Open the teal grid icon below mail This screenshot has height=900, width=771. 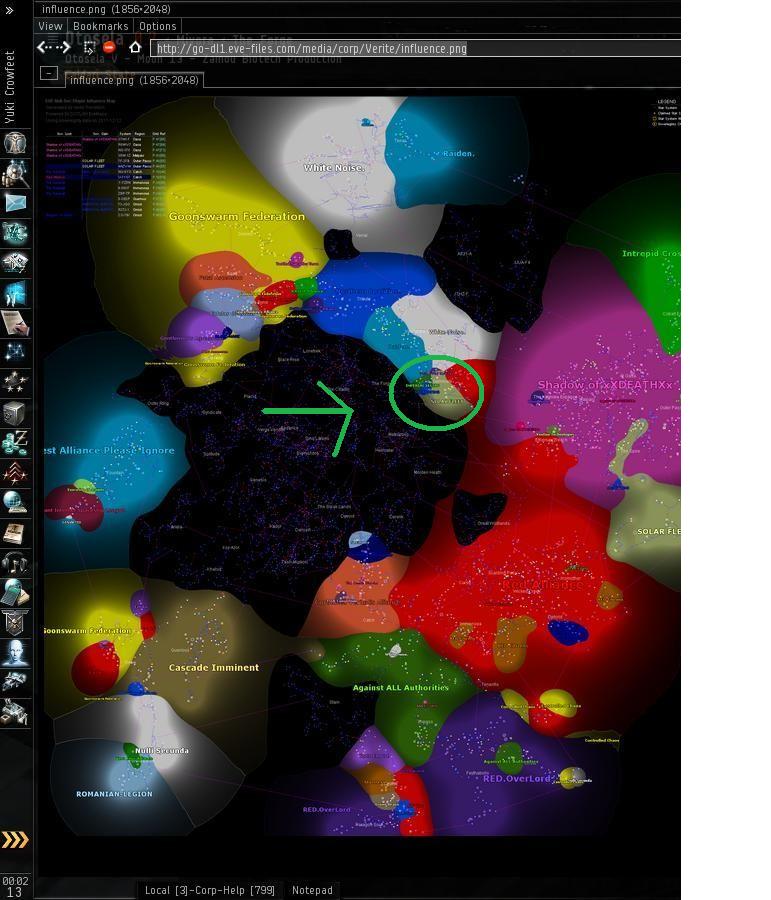coord(15,232)
